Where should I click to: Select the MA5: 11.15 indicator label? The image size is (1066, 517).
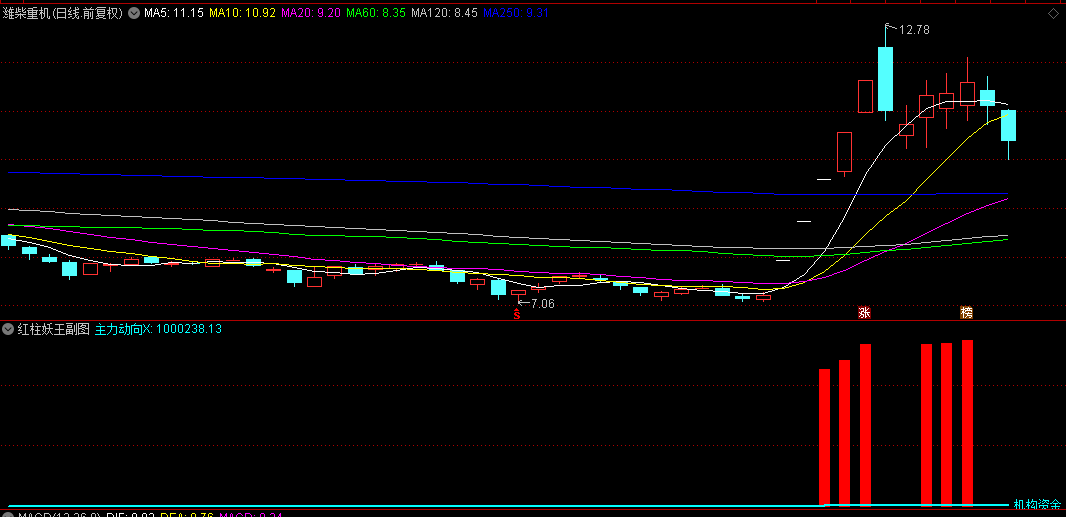[x=173, y=13]
